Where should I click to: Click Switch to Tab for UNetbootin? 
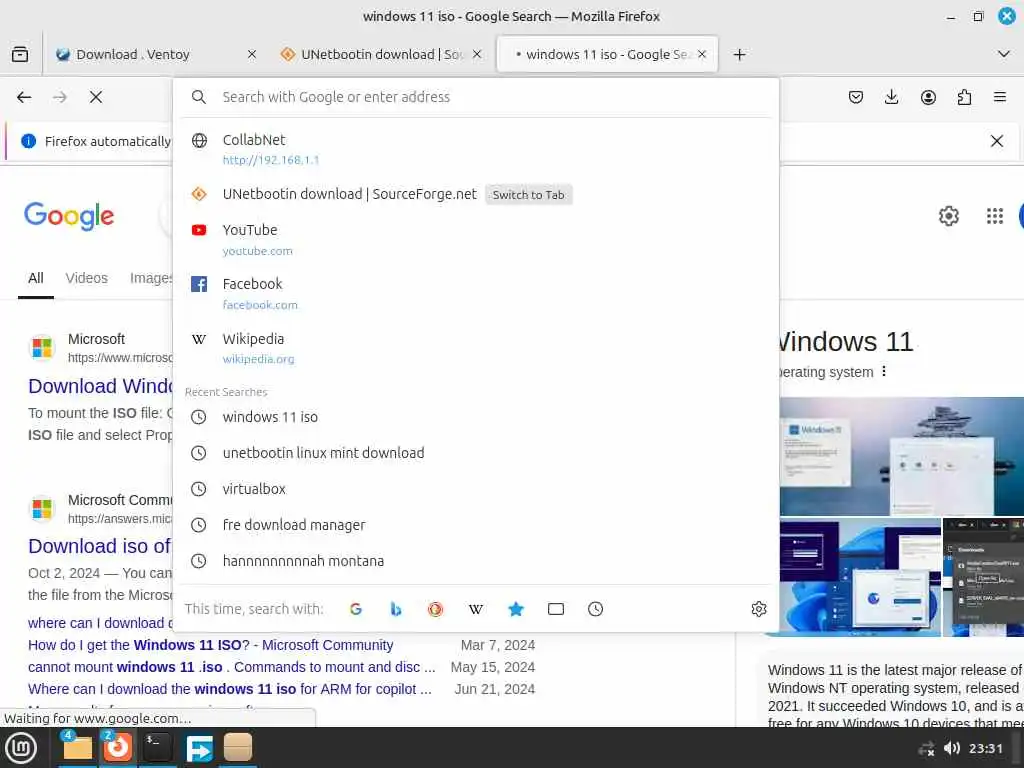(528, 195)
